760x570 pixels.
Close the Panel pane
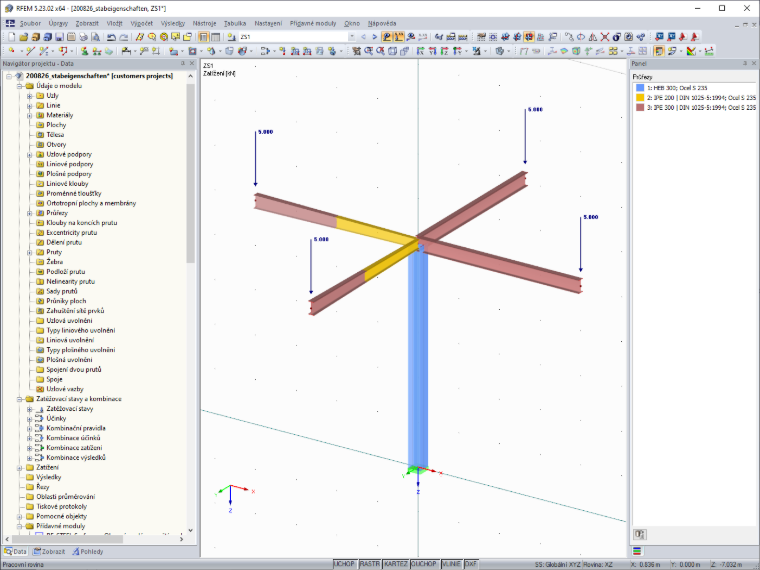coord(754,63)
